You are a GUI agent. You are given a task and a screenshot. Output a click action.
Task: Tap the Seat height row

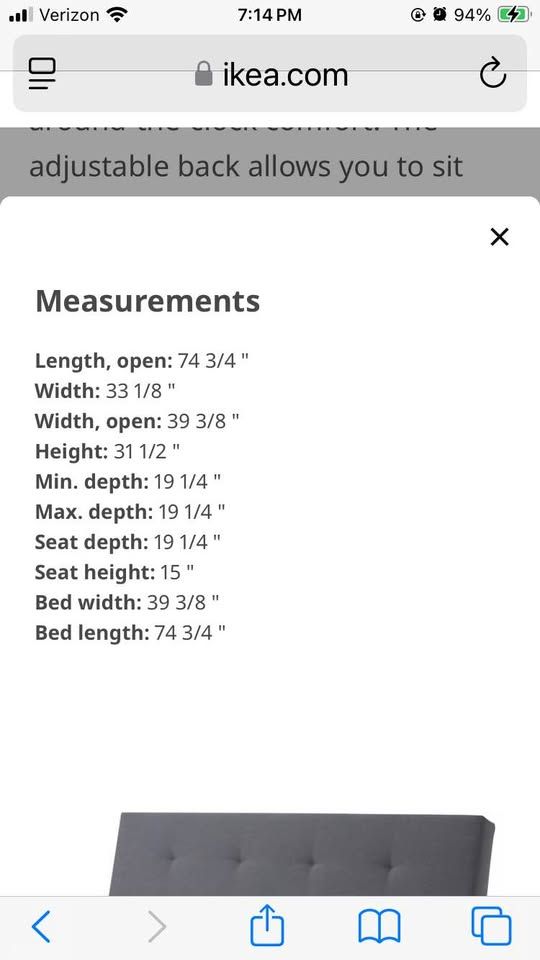(x=114, y=572)
